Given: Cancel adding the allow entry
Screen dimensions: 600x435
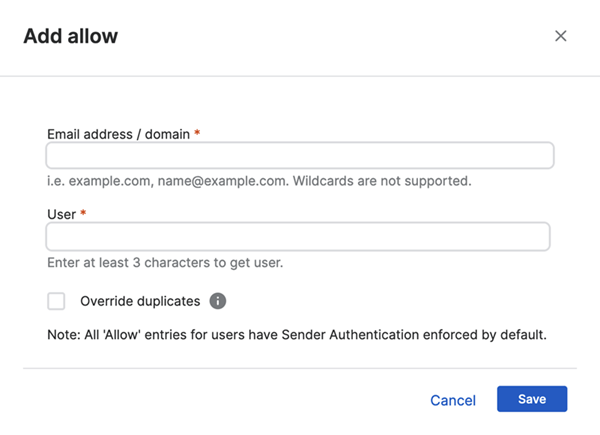Looking at the screenshot, I should tap(453, 400).
